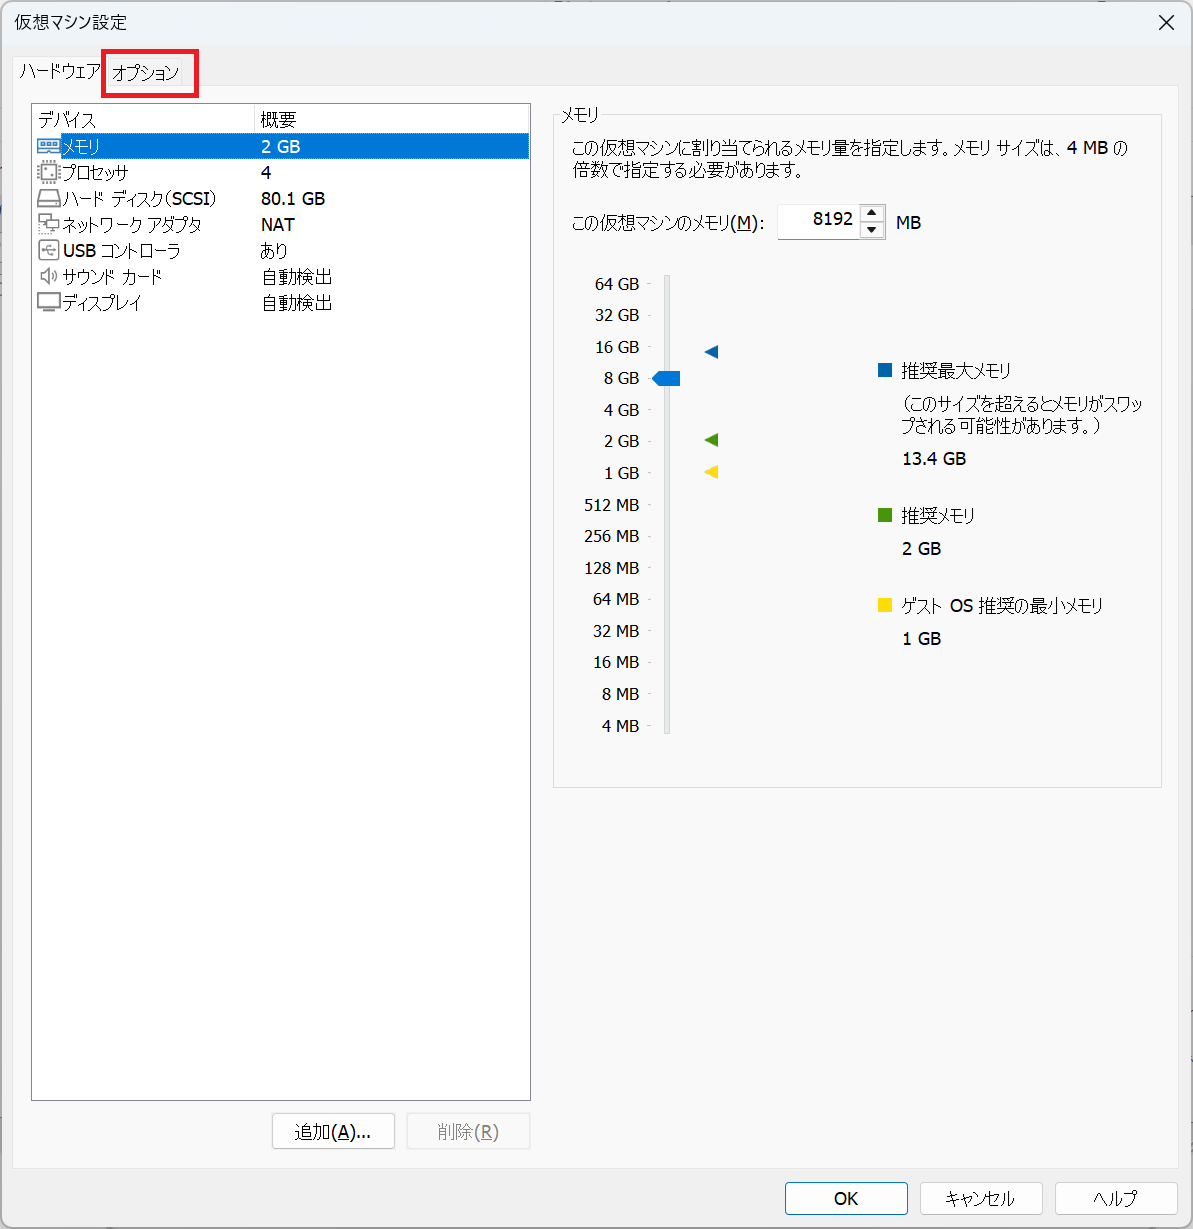The width and height of the screenshot is (1193, 1229).
Task: Select the network adapter icon
Action: (48, 224)
